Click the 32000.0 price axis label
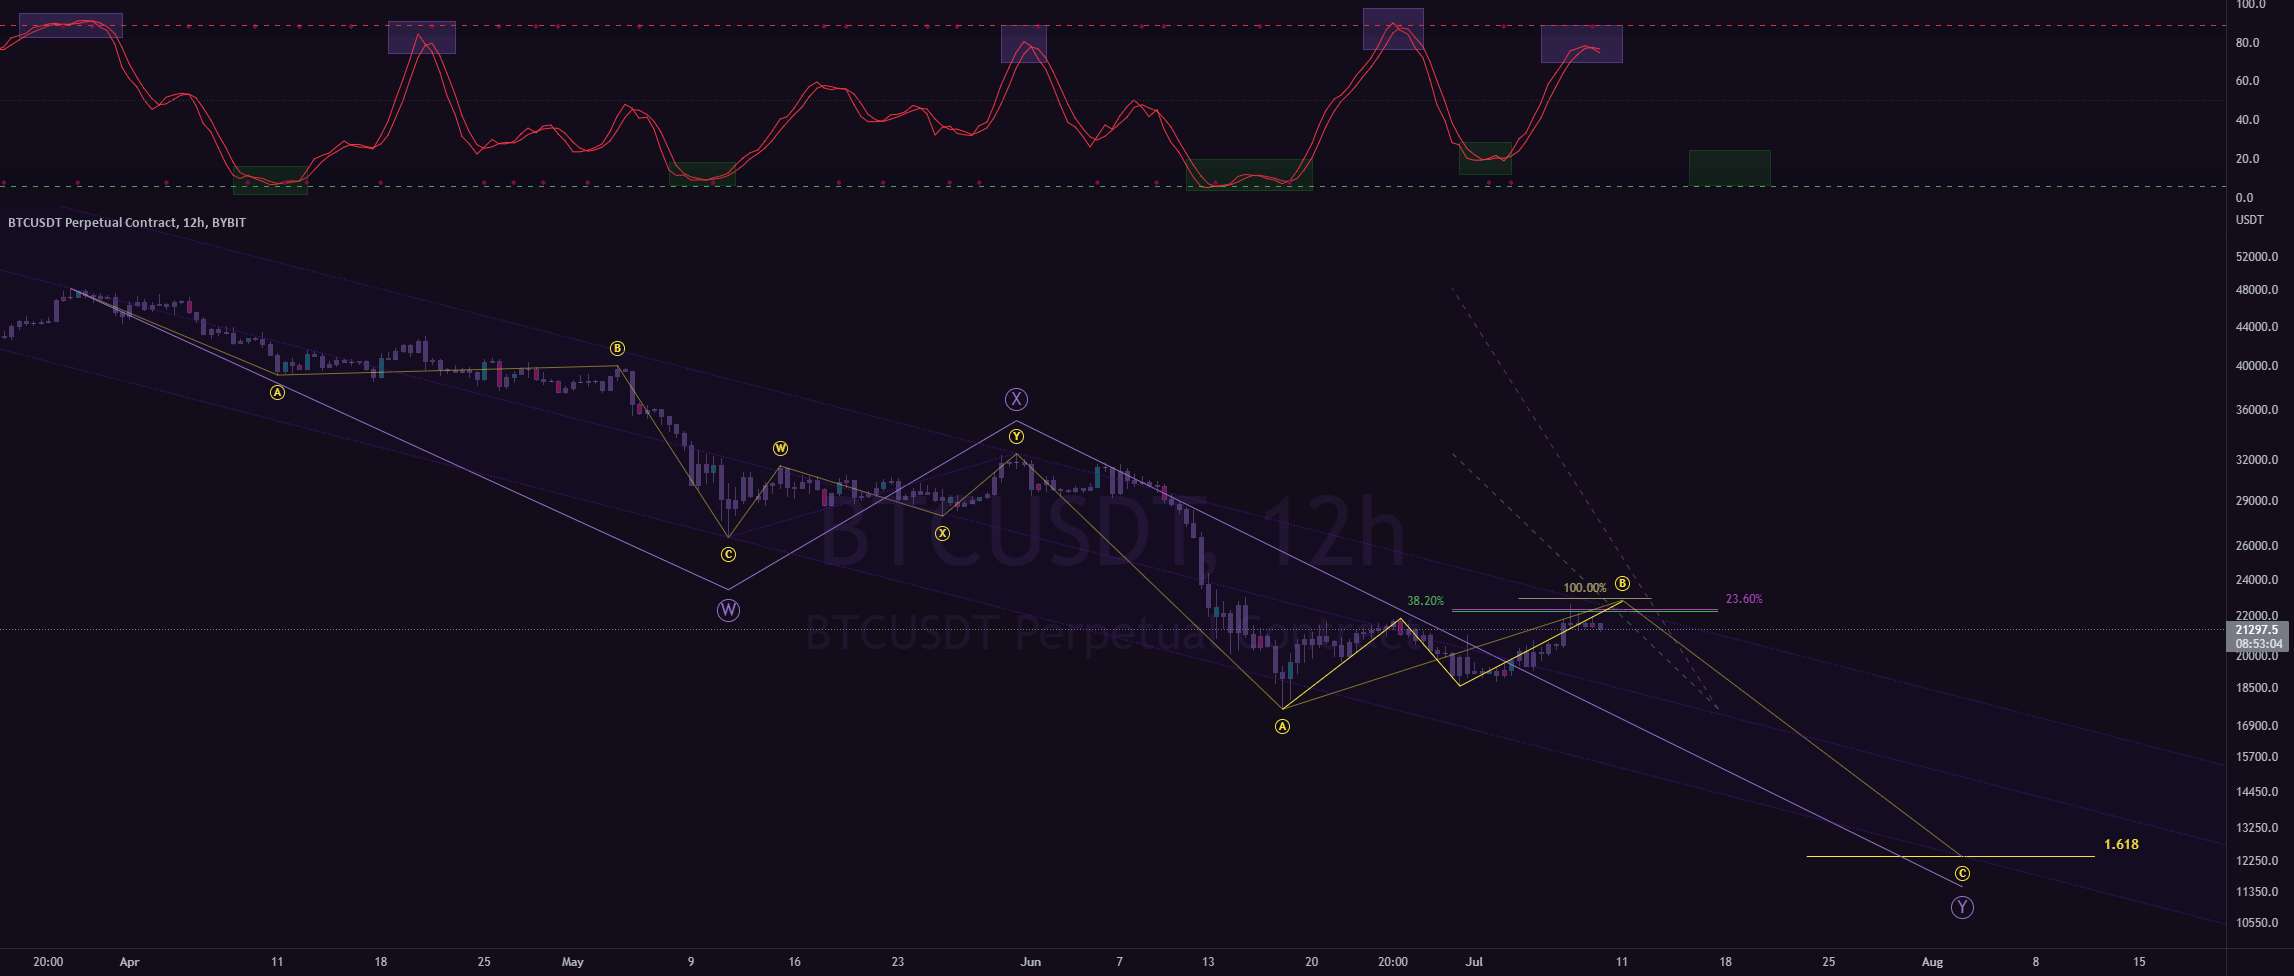 pyautogui.click(x=2255, y=460)
